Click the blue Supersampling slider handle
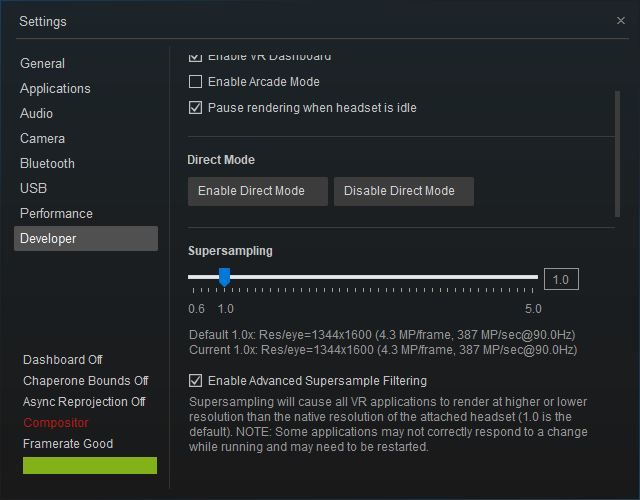 click(224, 278)
